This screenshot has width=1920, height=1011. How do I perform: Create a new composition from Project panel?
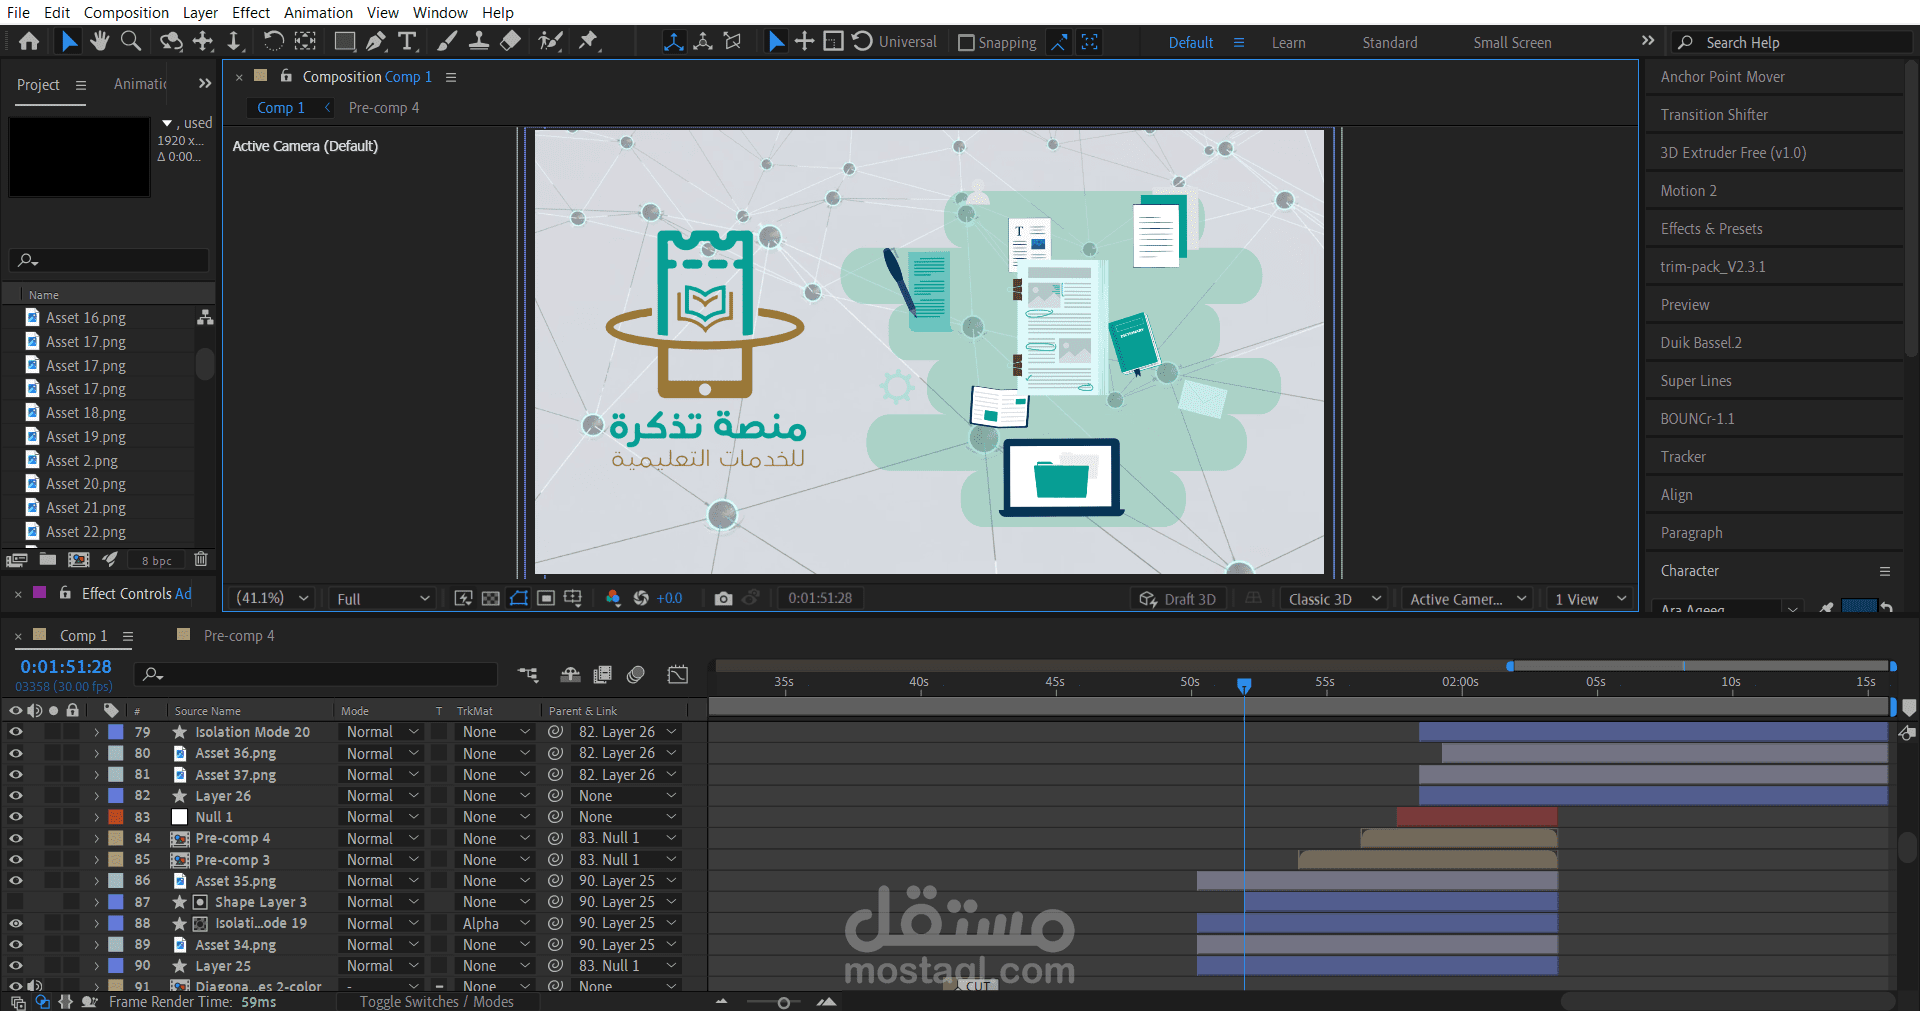pyautogui.click(x=79, y=560)
